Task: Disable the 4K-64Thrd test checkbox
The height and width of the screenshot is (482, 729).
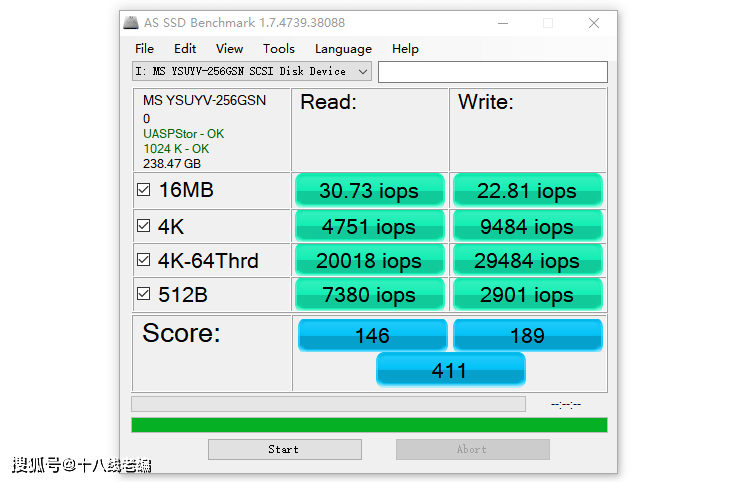Action: [x=144, y=259]
